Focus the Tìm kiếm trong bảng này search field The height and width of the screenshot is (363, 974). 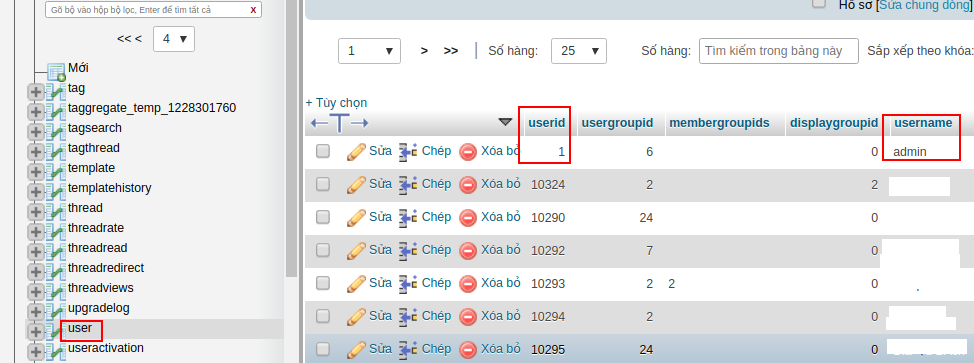click(x=778, y=51)
